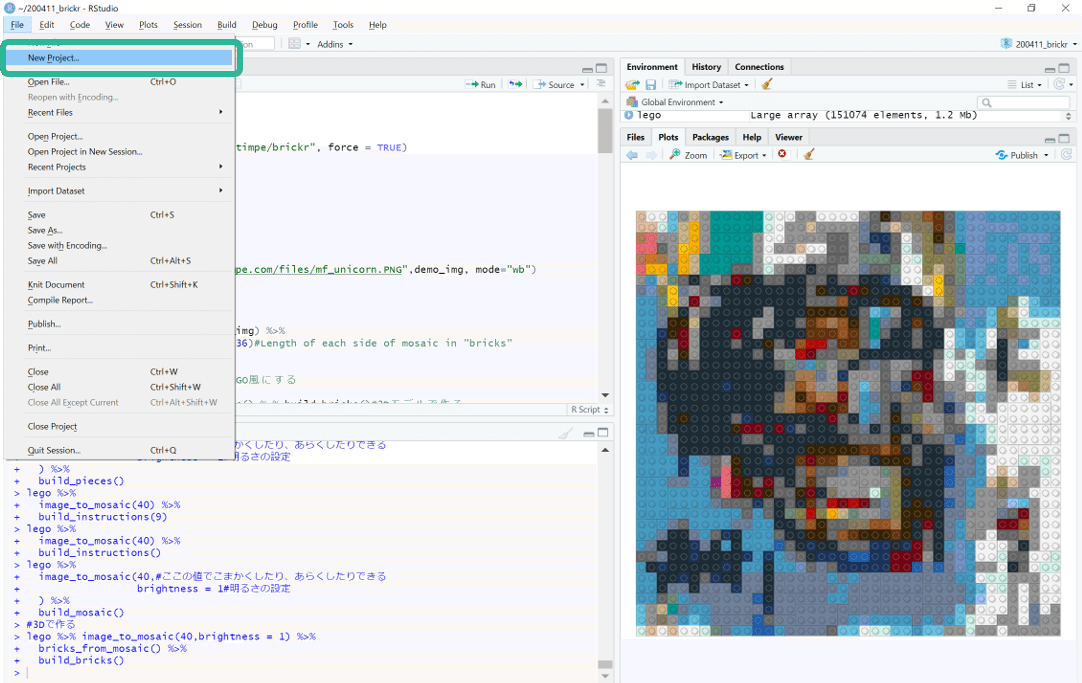Open the Code menu
Viewport: 1082px width, 683px height.
click(x=80, y=25)
